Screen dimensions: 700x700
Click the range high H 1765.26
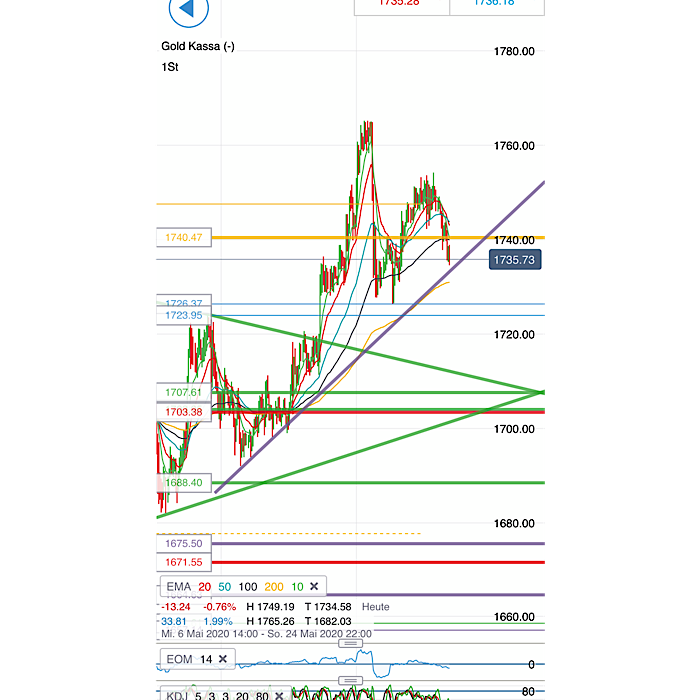pos(270,621)
